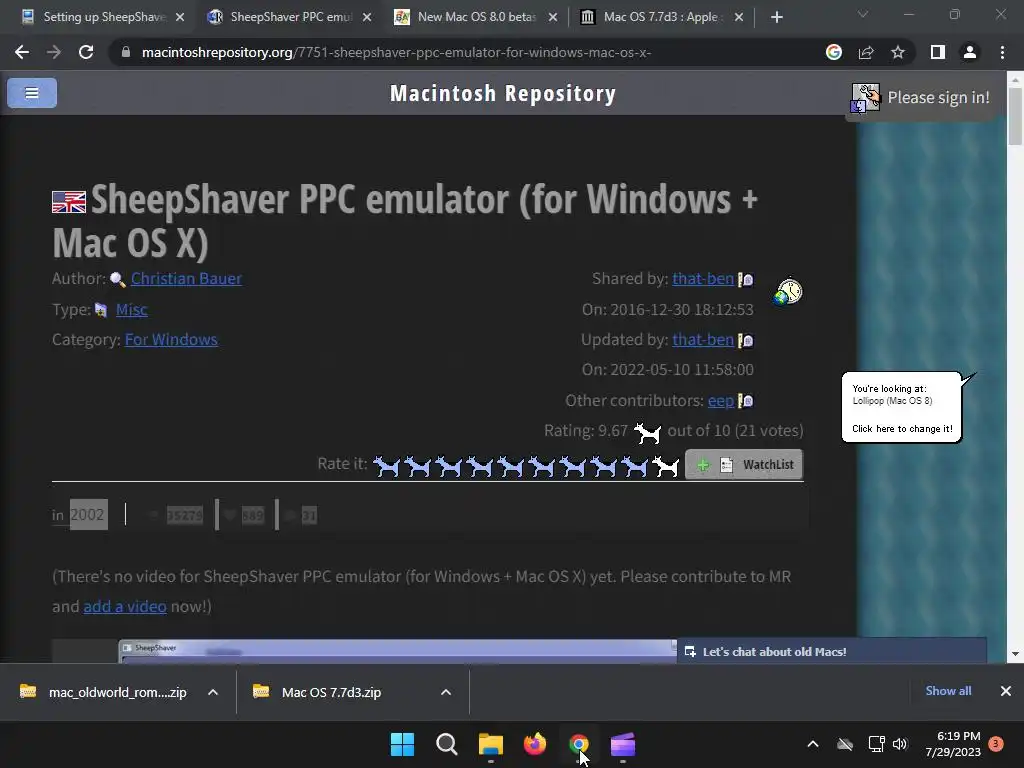Open the network display tray icon

[876, 744]
